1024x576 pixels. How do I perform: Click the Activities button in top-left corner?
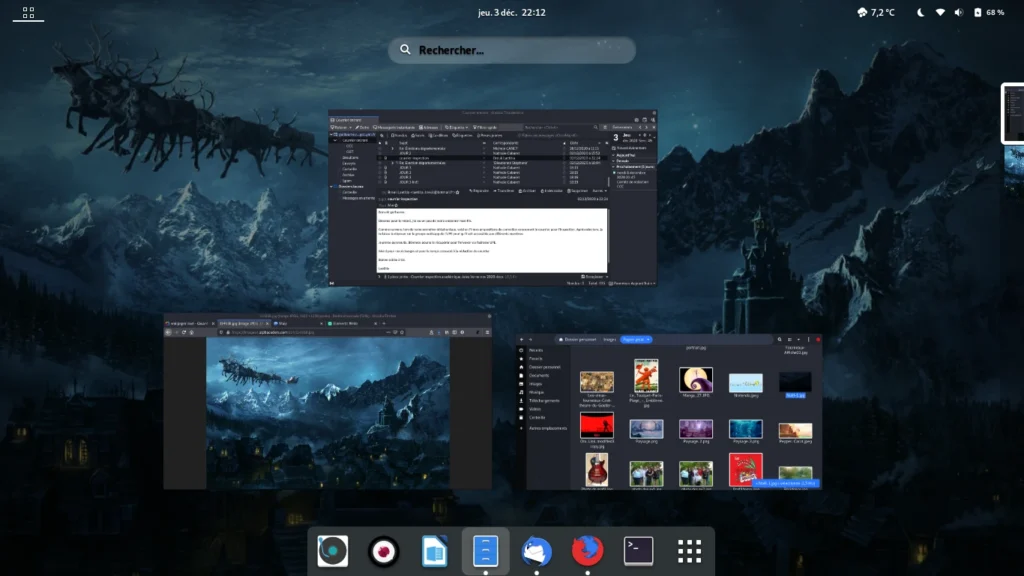pyautogui.click(x=28, y=13)
